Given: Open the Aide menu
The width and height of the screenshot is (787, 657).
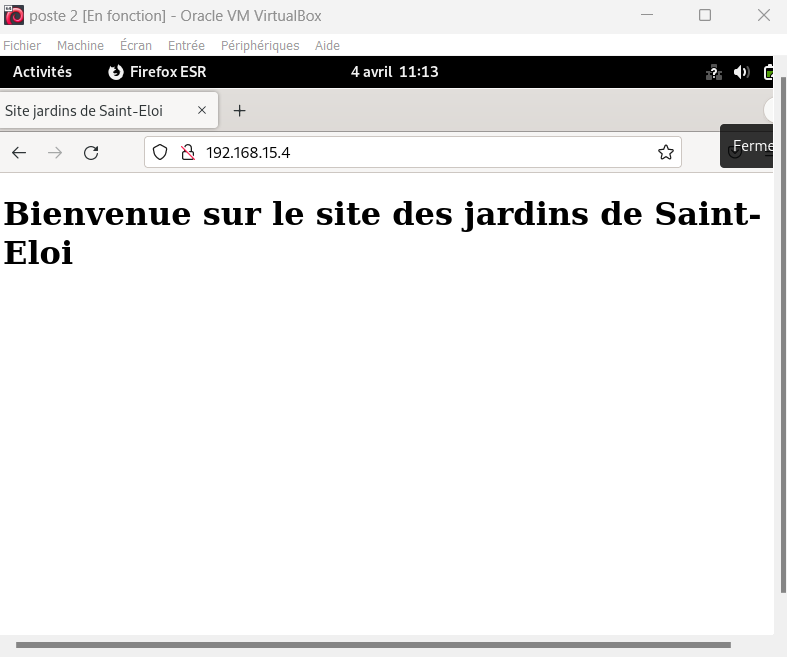Looking at the screenshot, I should [327, 46].
